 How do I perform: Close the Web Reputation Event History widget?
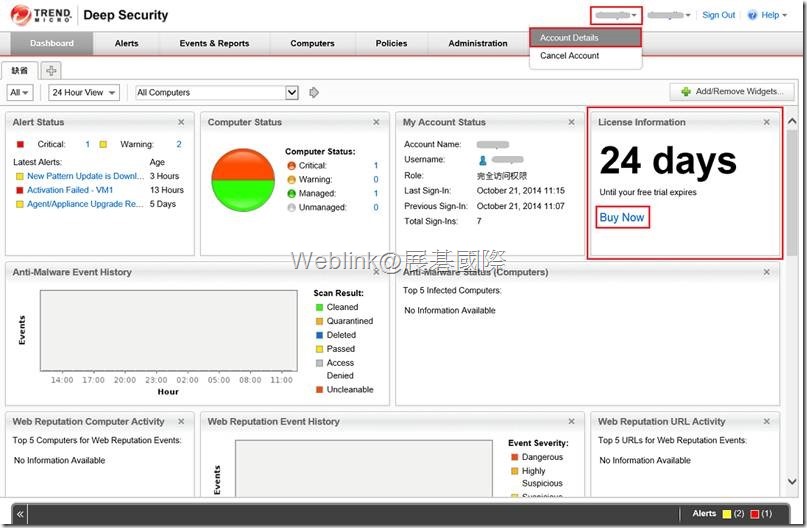point(571,421)
